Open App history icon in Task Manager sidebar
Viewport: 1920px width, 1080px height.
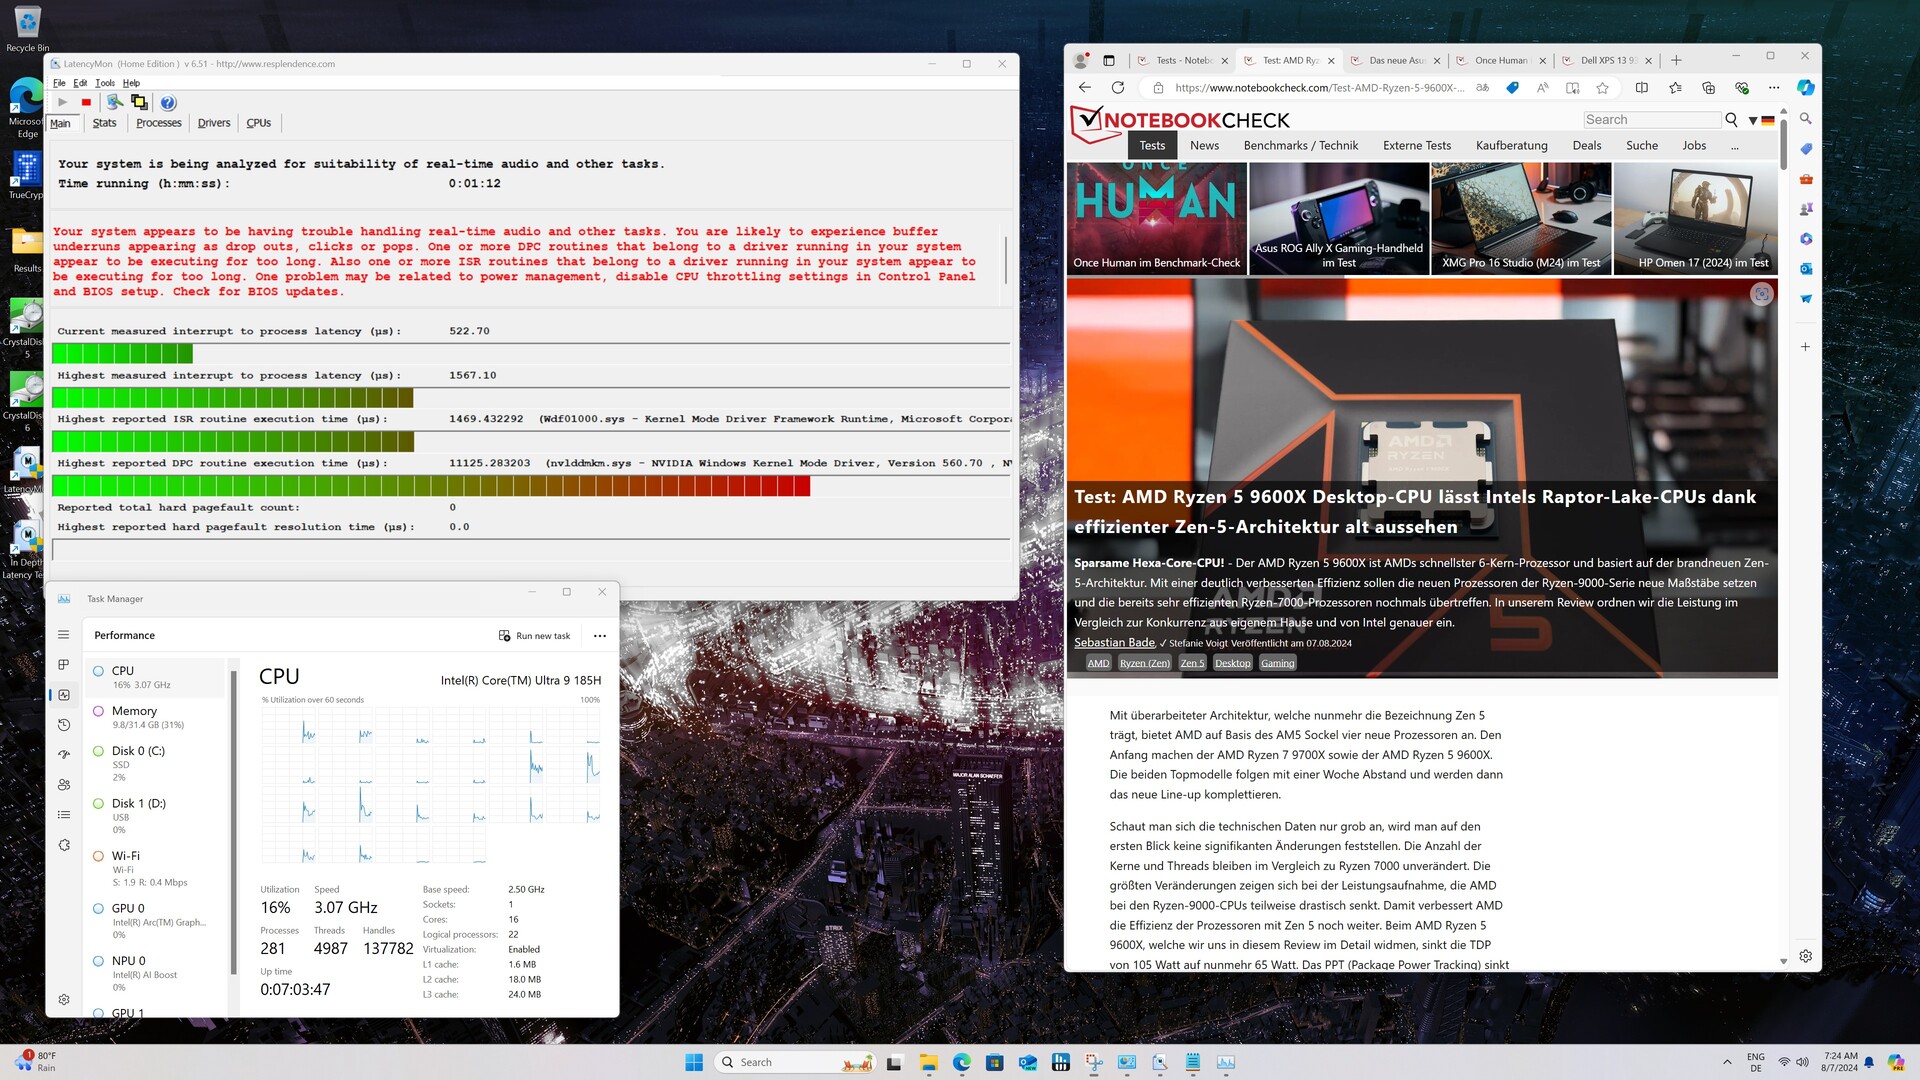[x=63, y=725]
